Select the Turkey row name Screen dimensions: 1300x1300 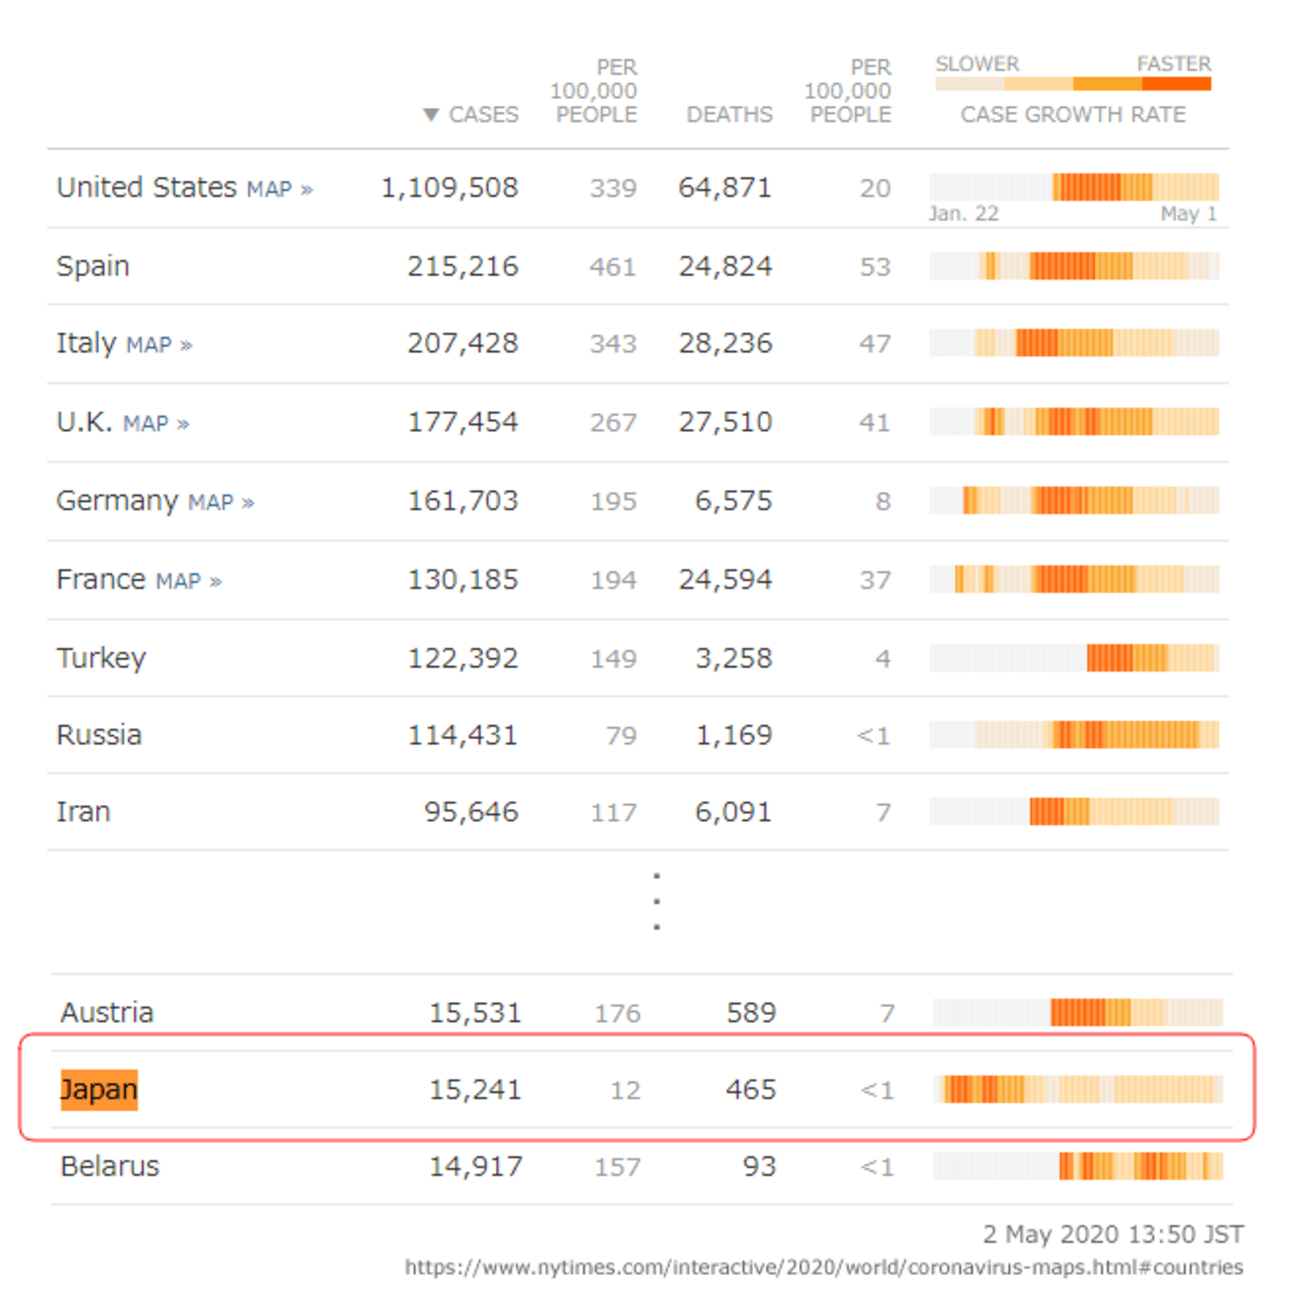pos(101,658)
